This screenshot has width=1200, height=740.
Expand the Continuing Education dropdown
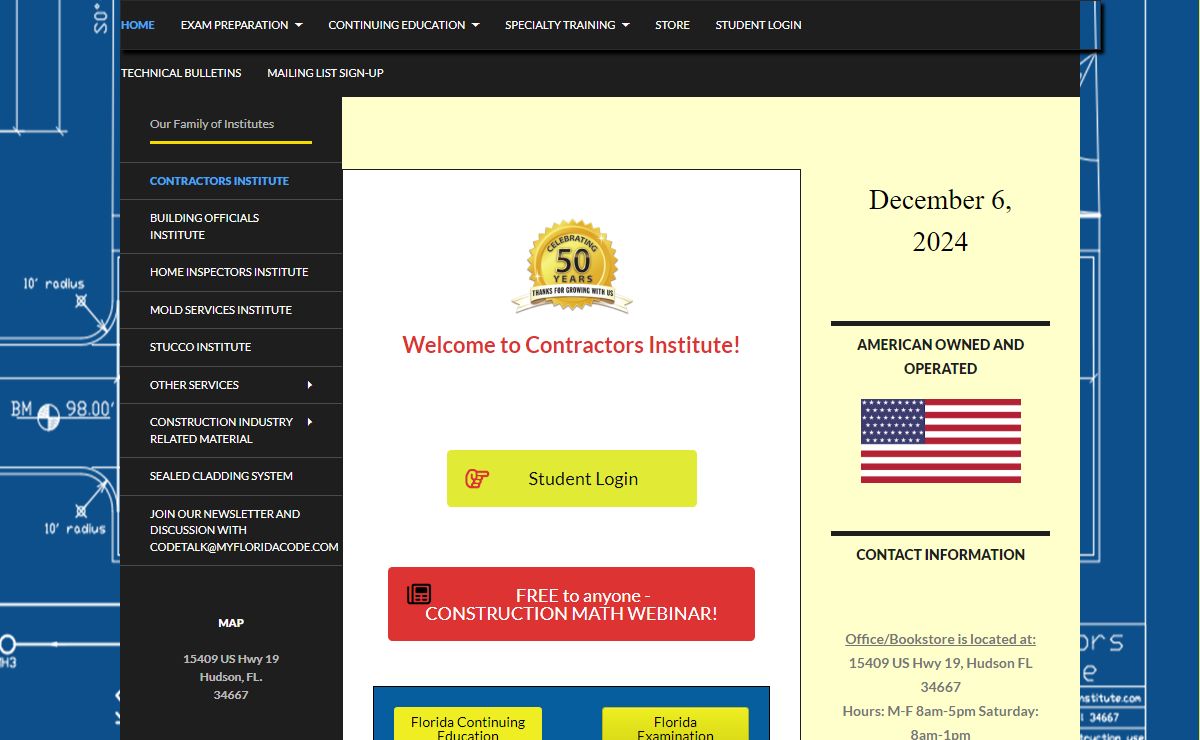point(404,25)
